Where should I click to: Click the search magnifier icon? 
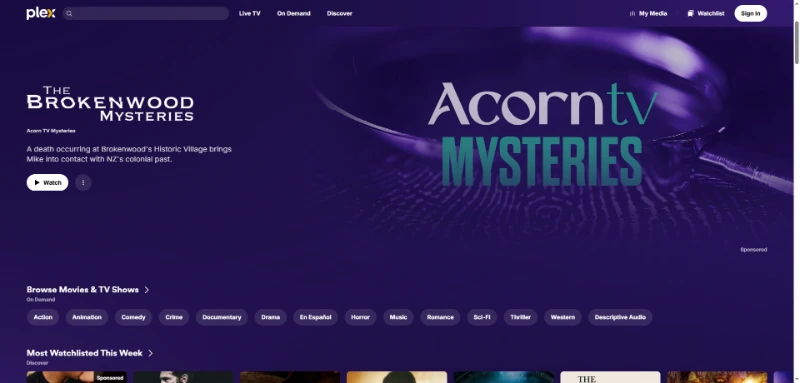coord(69,14)
